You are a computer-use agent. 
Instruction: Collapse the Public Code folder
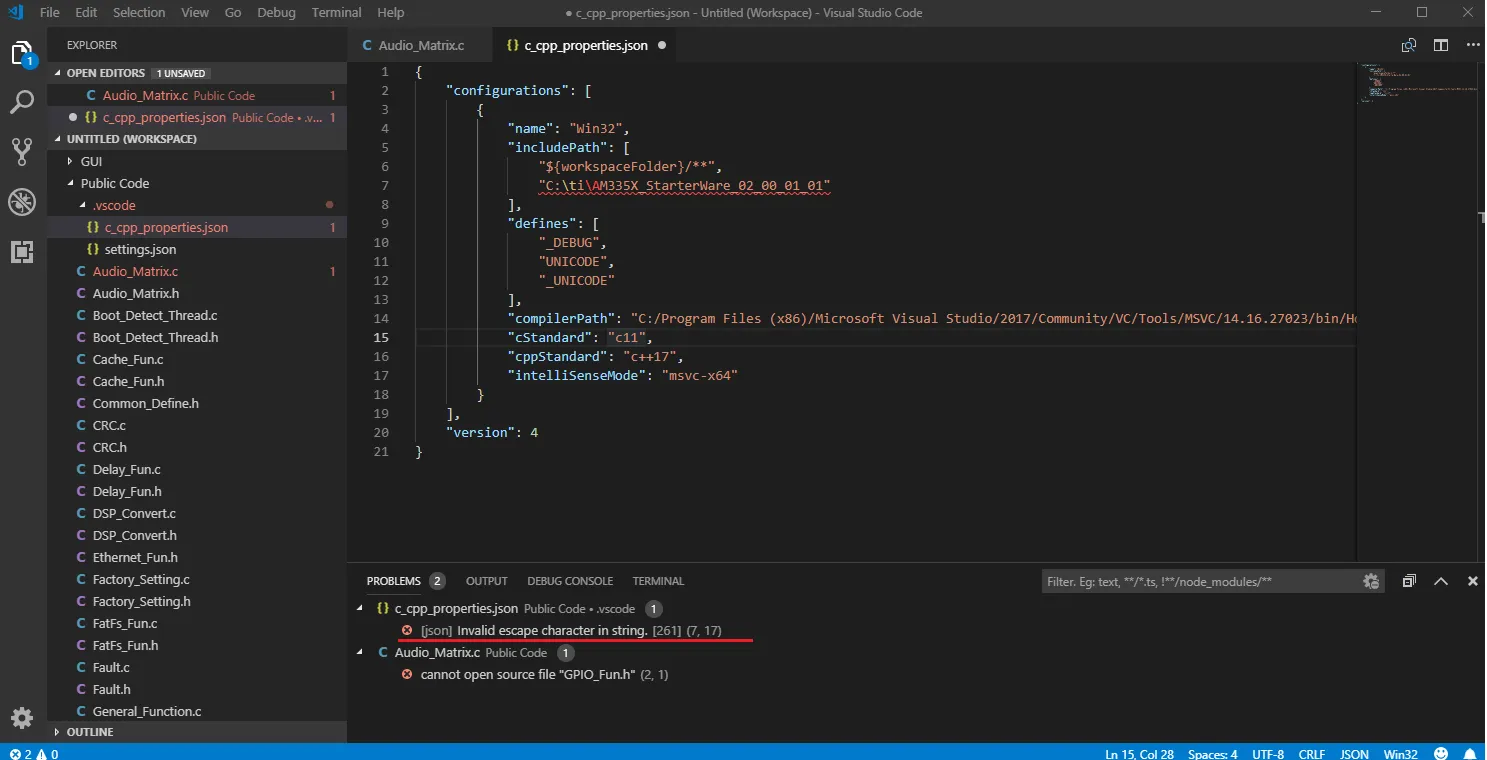tap(114, 183)
